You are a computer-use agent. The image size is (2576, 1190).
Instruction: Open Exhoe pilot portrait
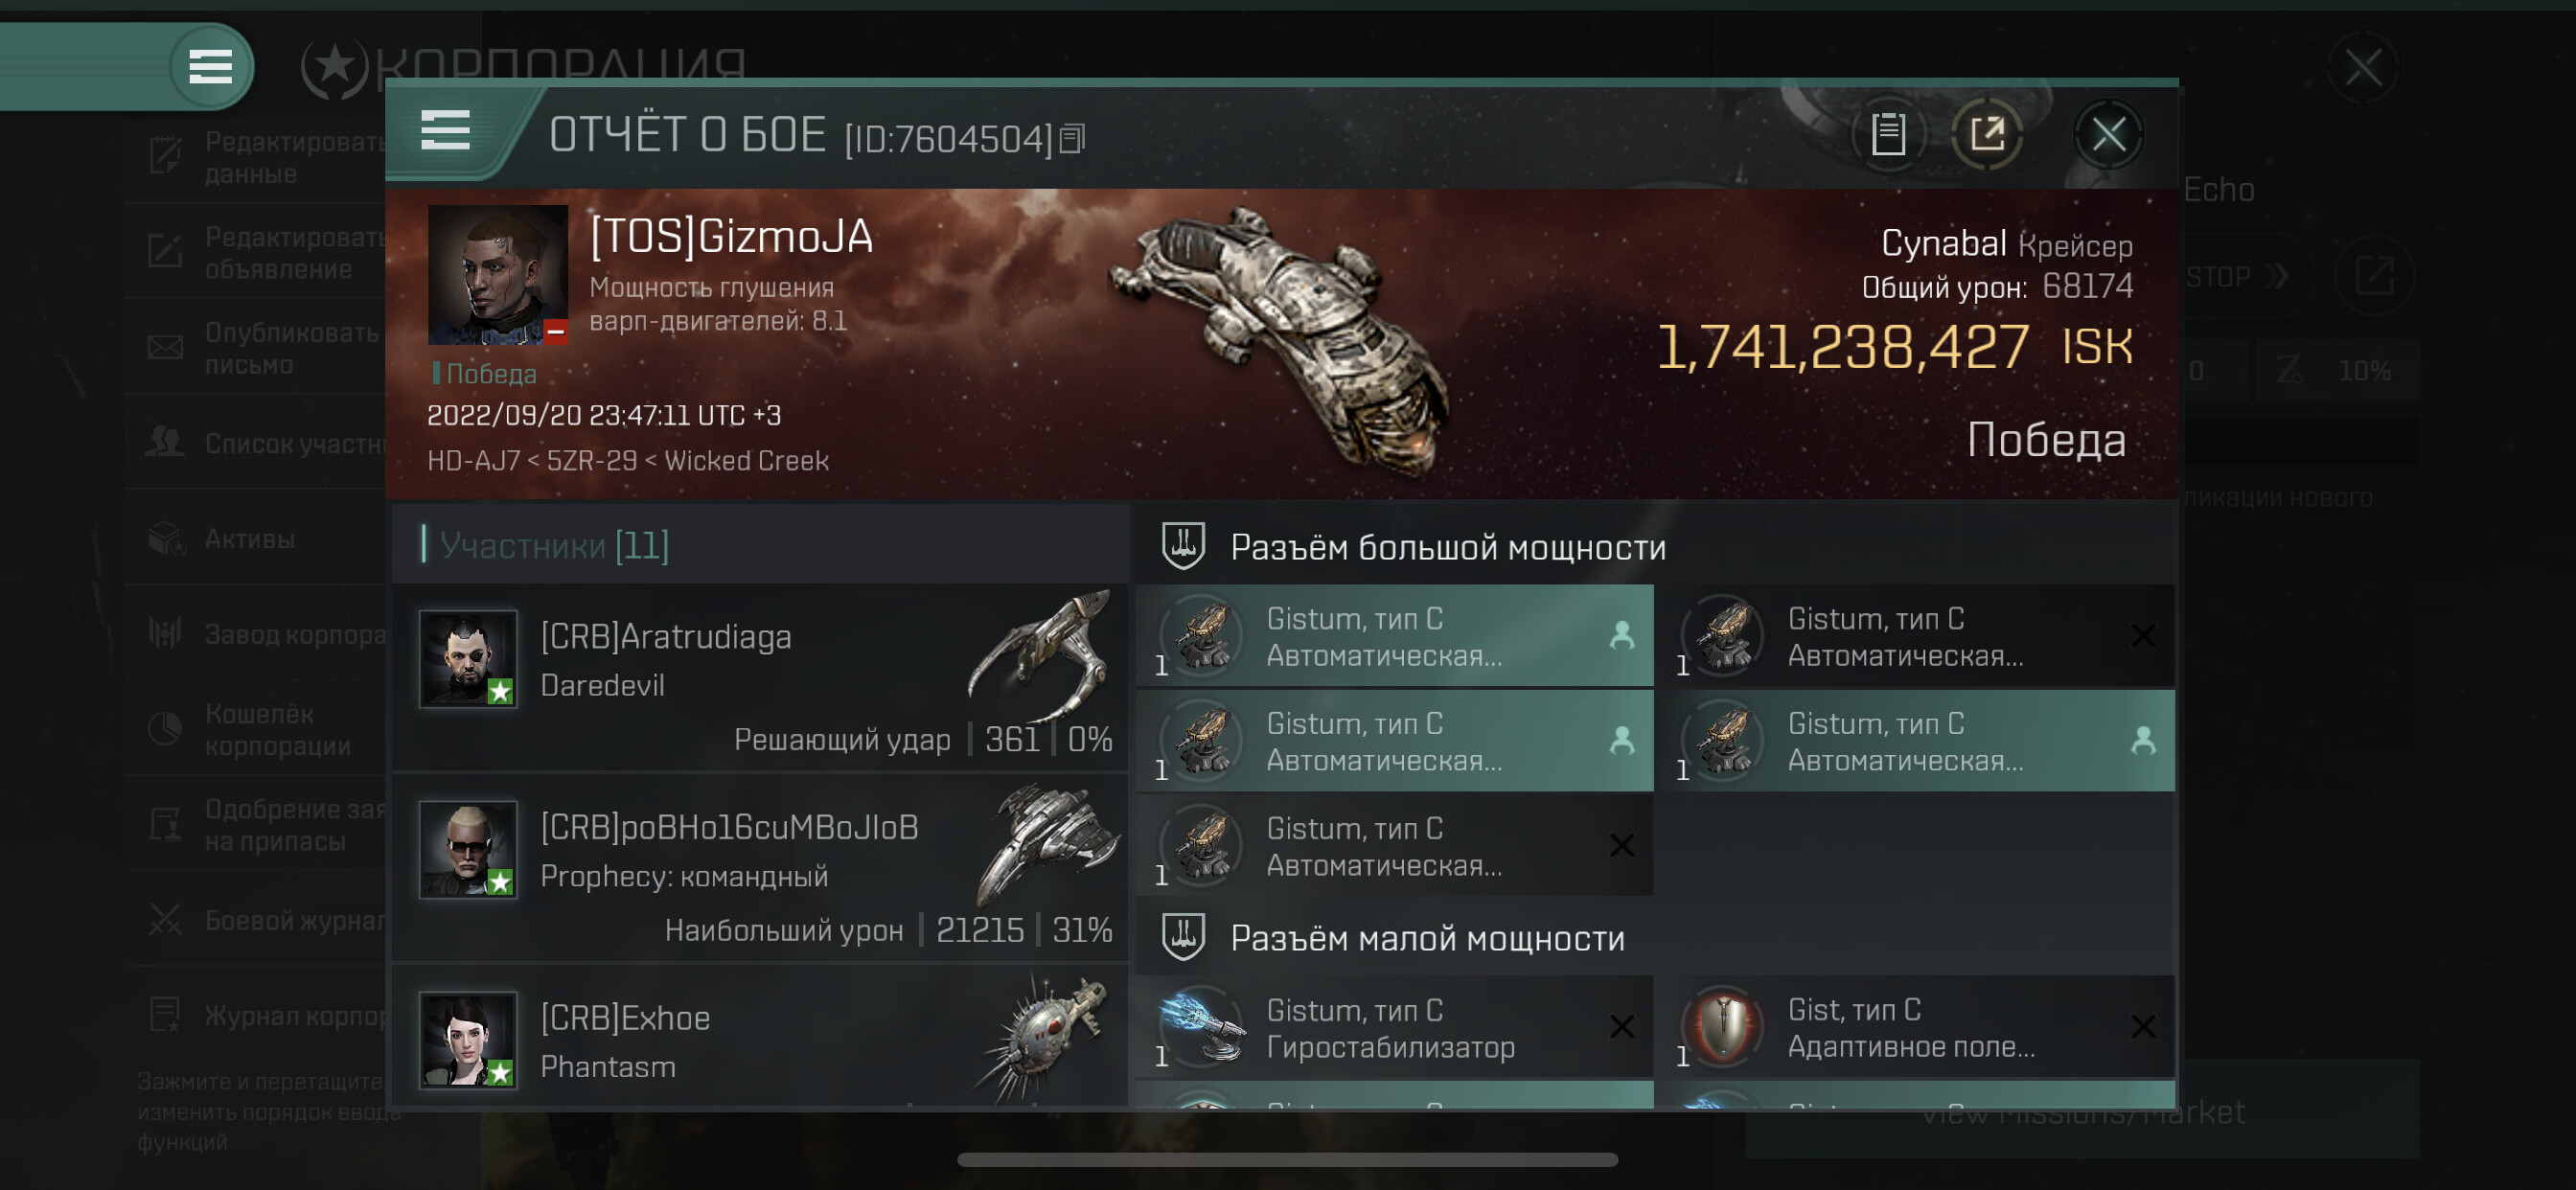[467, 1039]
